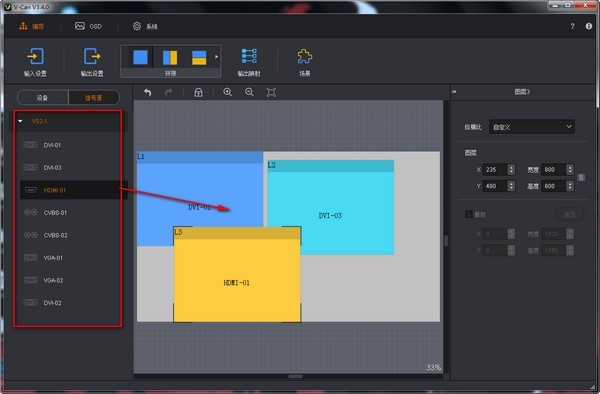Click the greyed button beside the crop checkbox
The image size is (600, 394).
pos(569,214)
